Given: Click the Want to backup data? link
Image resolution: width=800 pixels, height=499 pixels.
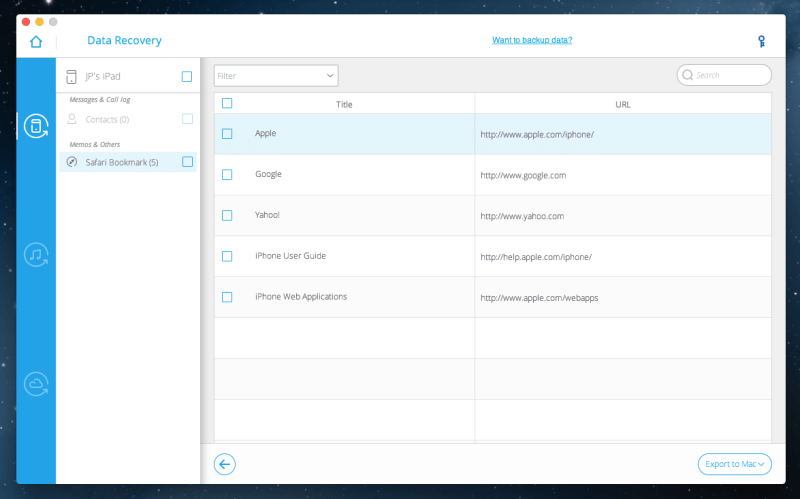Looking at the screenshot, I should point(532,40).
